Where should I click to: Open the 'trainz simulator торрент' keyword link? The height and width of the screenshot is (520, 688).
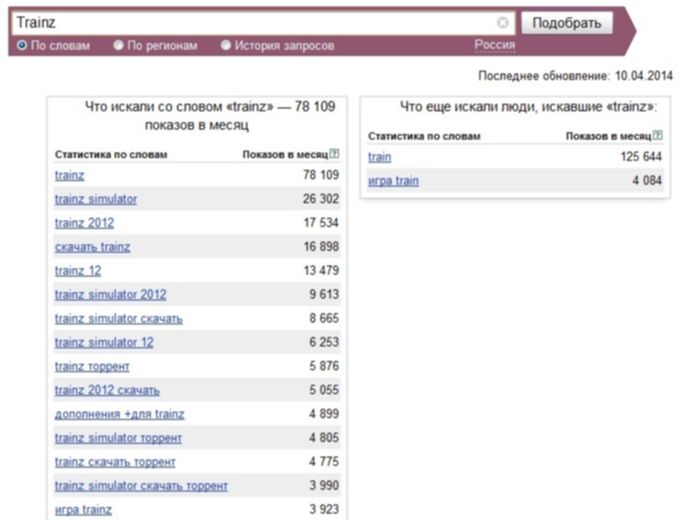point(118,438)
